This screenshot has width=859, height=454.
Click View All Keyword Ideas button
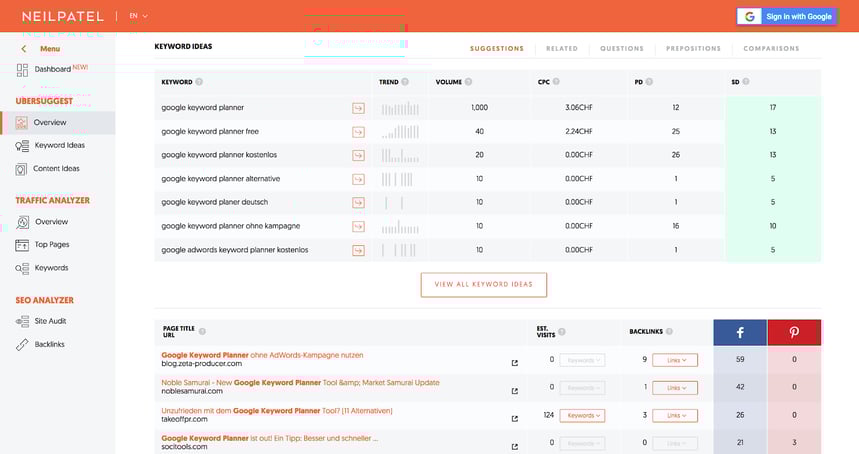click(484, 285)
